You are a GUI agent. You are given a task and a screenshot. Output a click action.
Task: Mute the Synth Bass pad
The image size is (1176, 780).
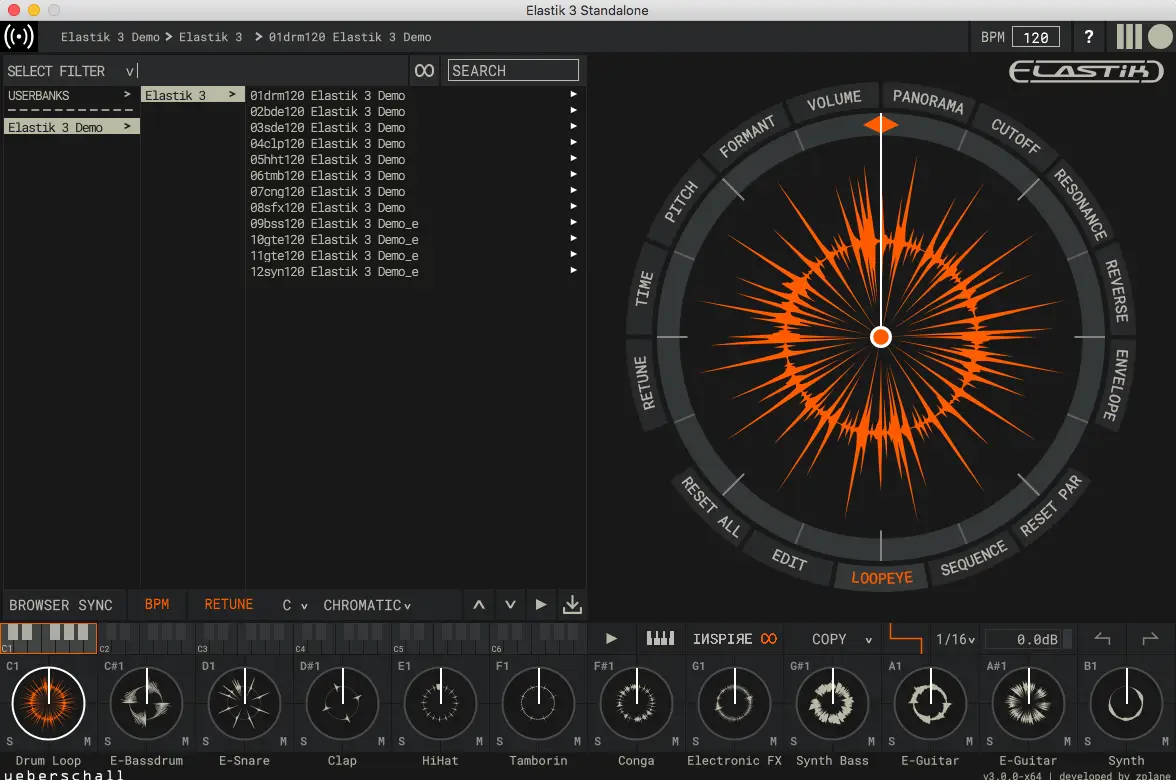point(872,742)
